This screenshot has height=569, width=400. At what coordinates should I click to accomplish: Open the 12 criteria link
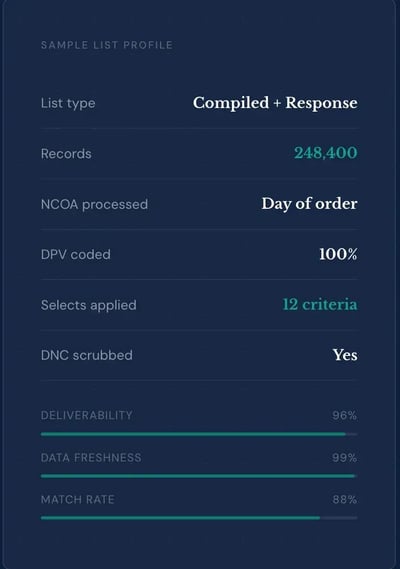pos(320,304)
